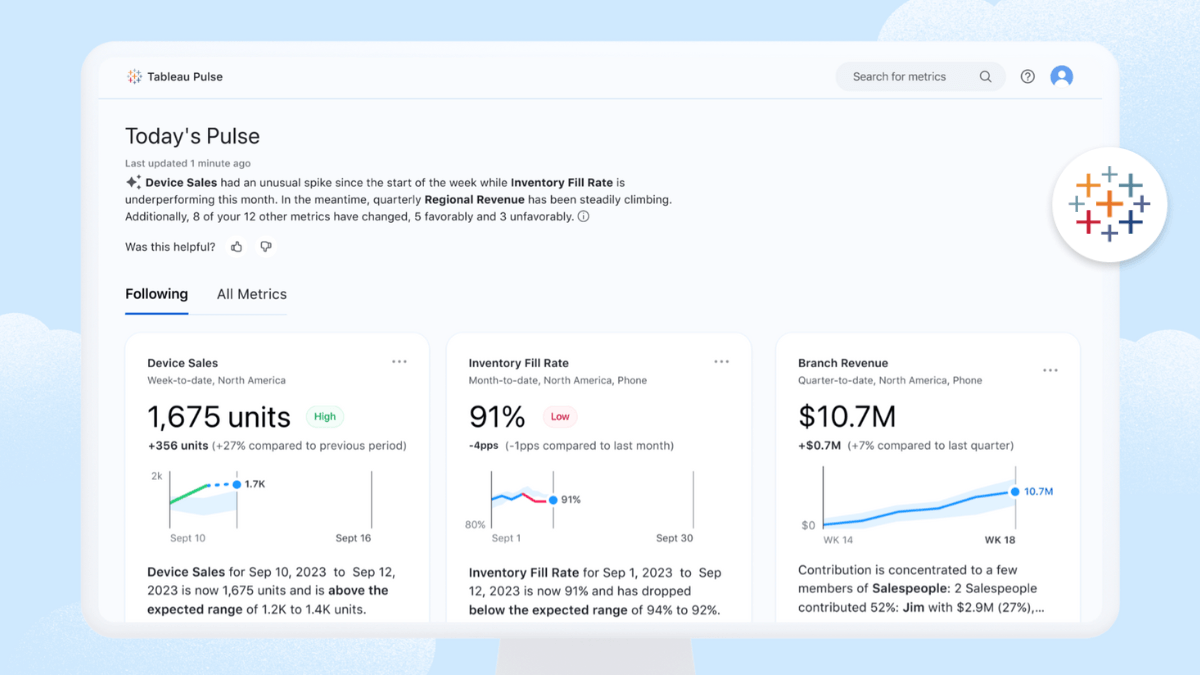Click the info icon after the summary text
The image size is (1200, 675).
[582, 216]
